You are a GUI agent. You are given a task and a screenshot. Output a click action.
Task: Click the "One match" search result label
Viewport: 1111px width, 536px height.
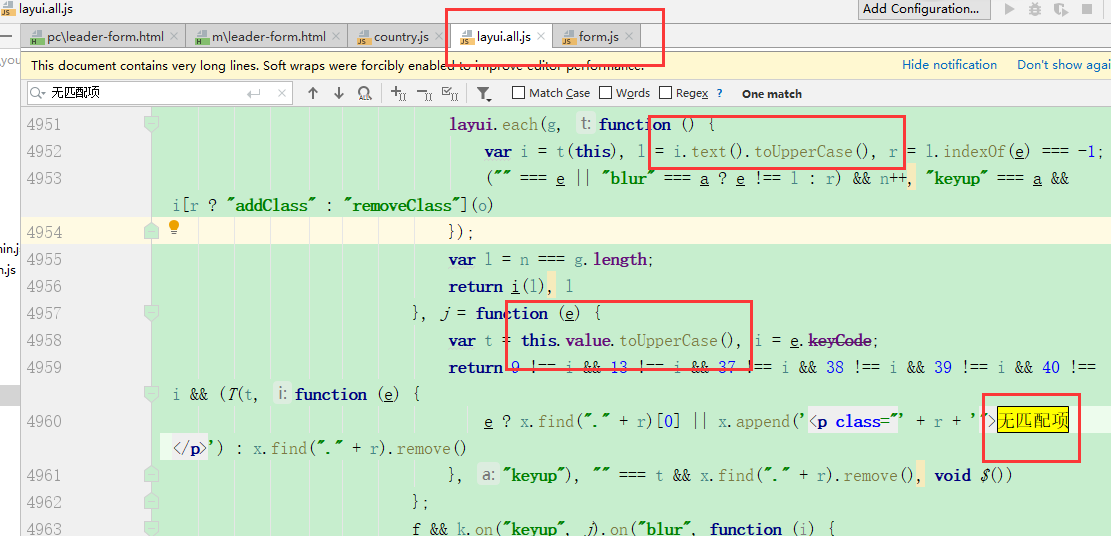(x=772, y=94)
